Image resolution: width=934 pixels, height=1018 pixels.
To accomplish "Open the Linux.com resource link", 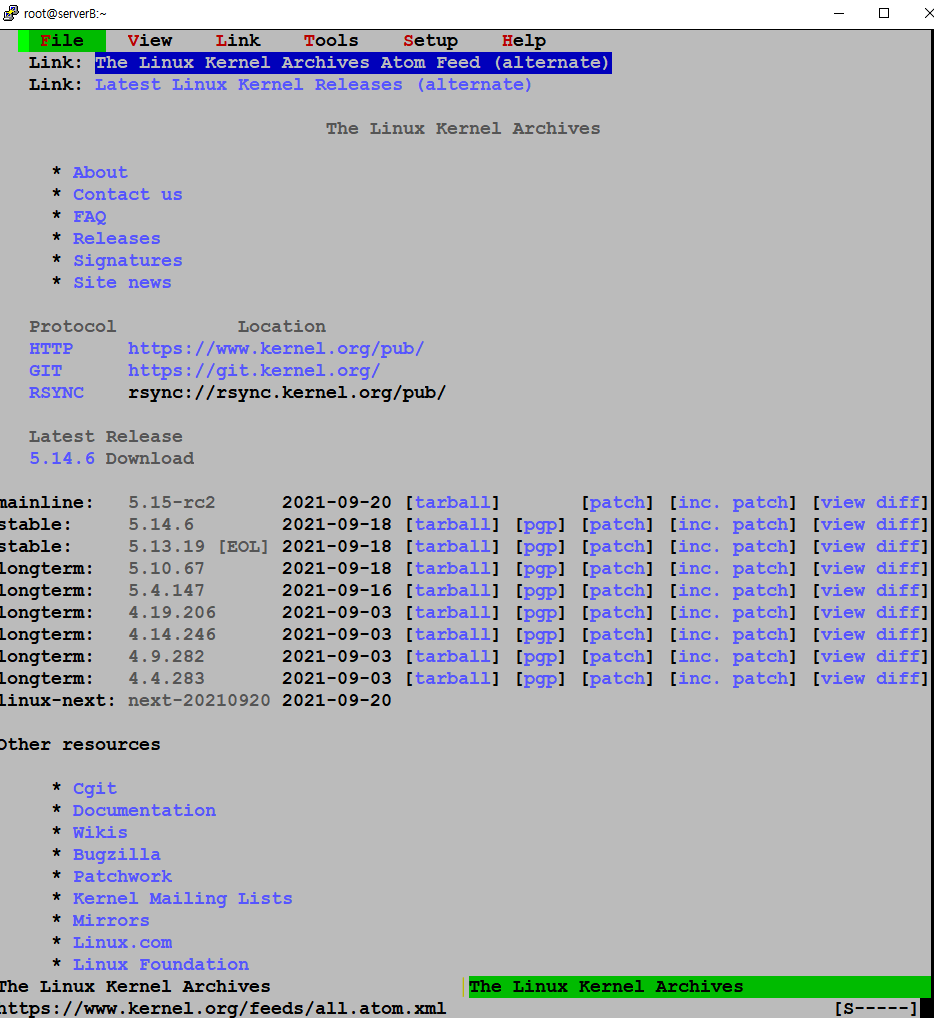I will [122, 943].
